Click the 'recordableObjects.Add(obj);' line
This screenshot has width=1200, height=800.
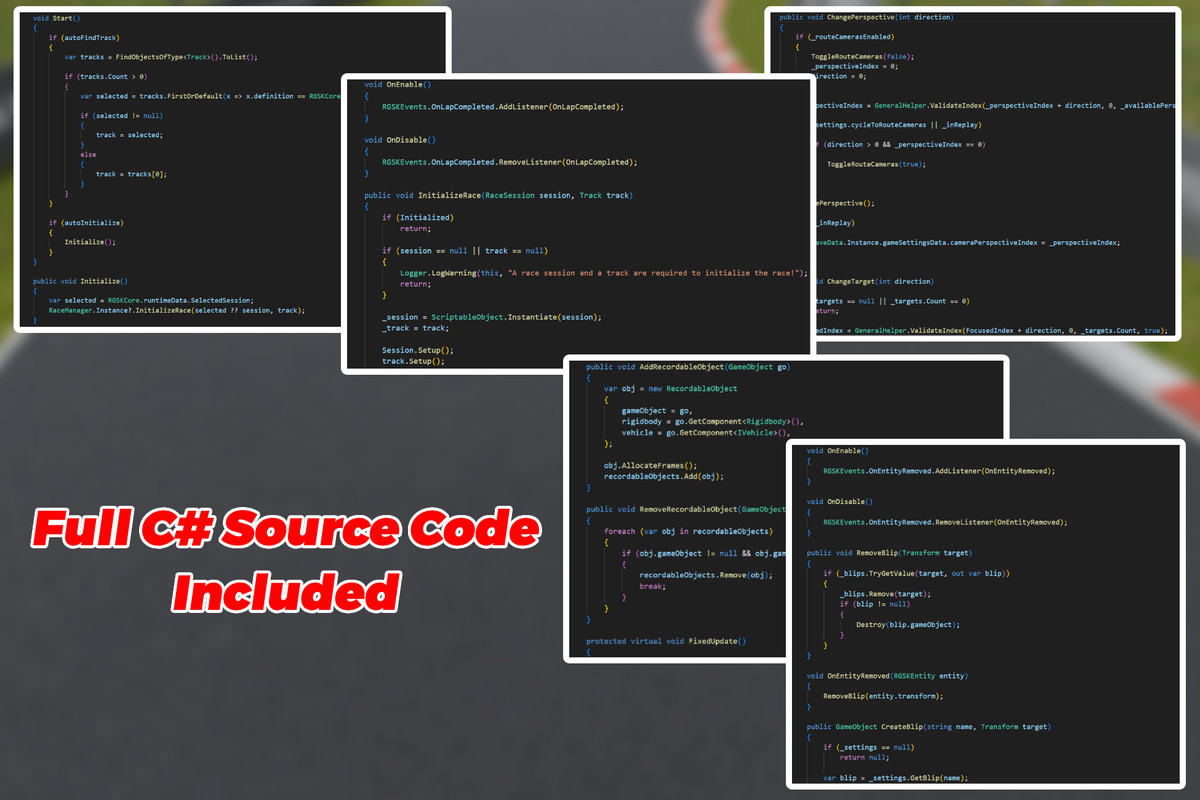pyautogui.click(x=664, y=476)
